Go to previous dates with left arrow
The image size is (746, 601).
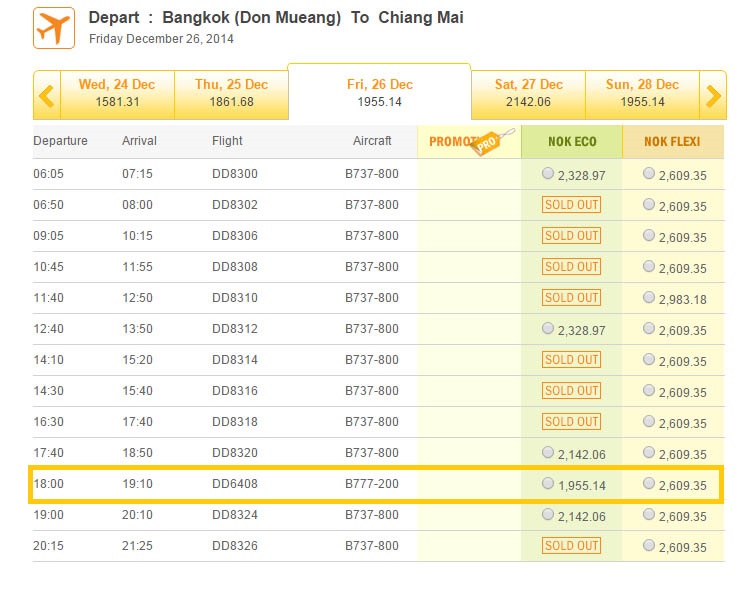46,96
